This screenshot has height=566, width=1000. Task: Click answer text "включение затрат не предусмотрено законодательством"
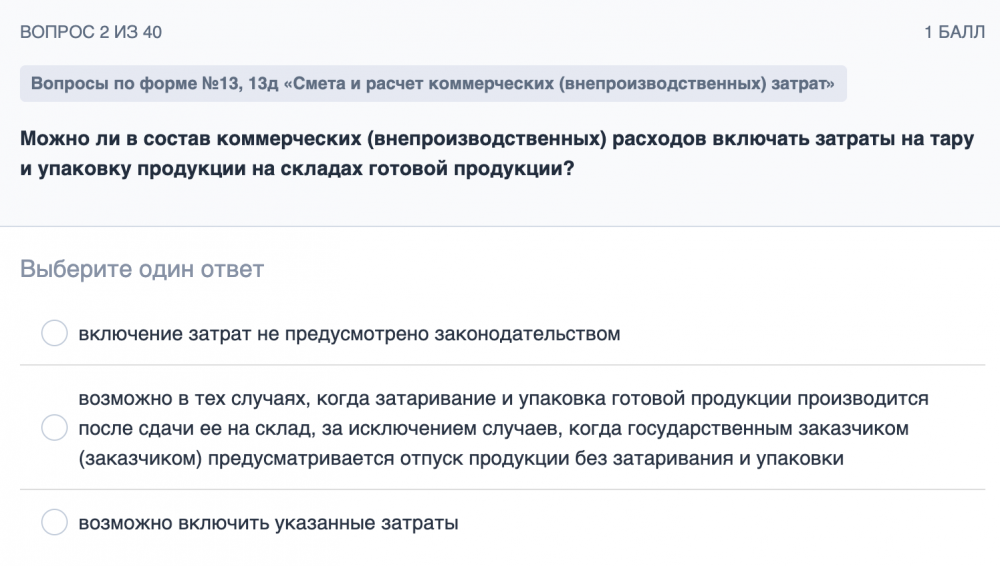[x=349, y=334]
